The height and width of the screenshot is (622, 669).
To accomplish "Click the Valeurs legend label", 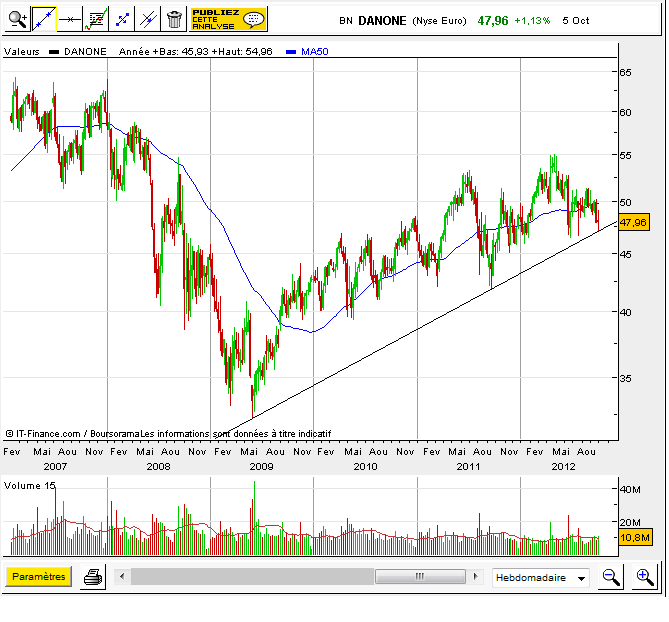I will pos(21,52).
